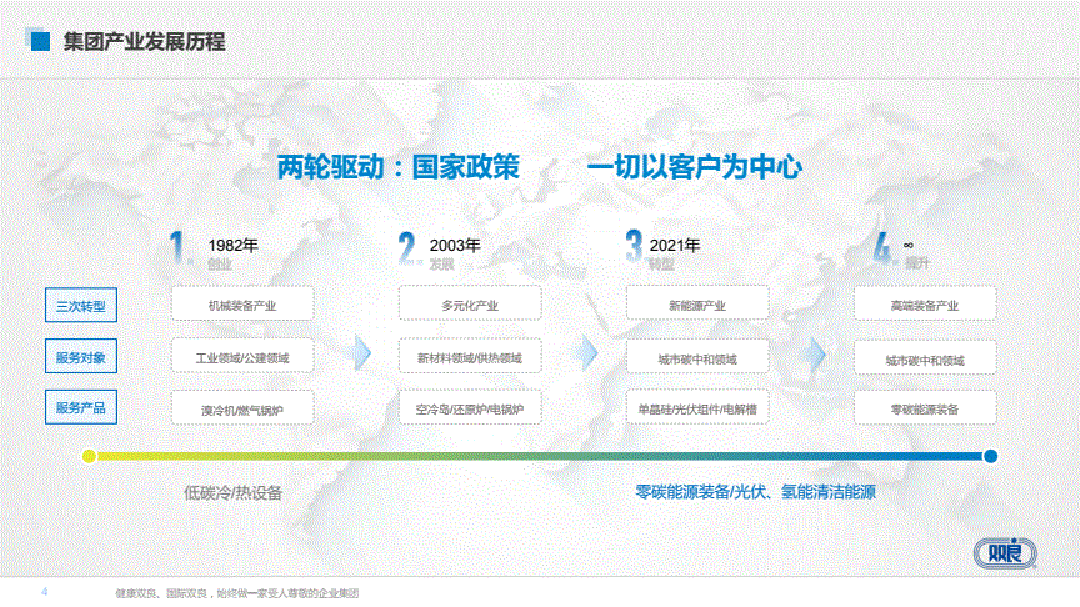
Task: Click the 零碳能源装备/光伏、氢能清洁能源 caption
Action: pos(756,492)
